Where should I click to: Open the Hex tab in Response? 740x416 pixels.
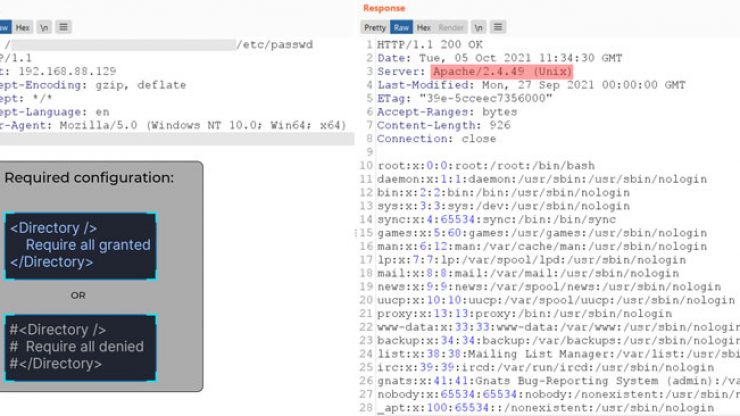tap(423, 27)
